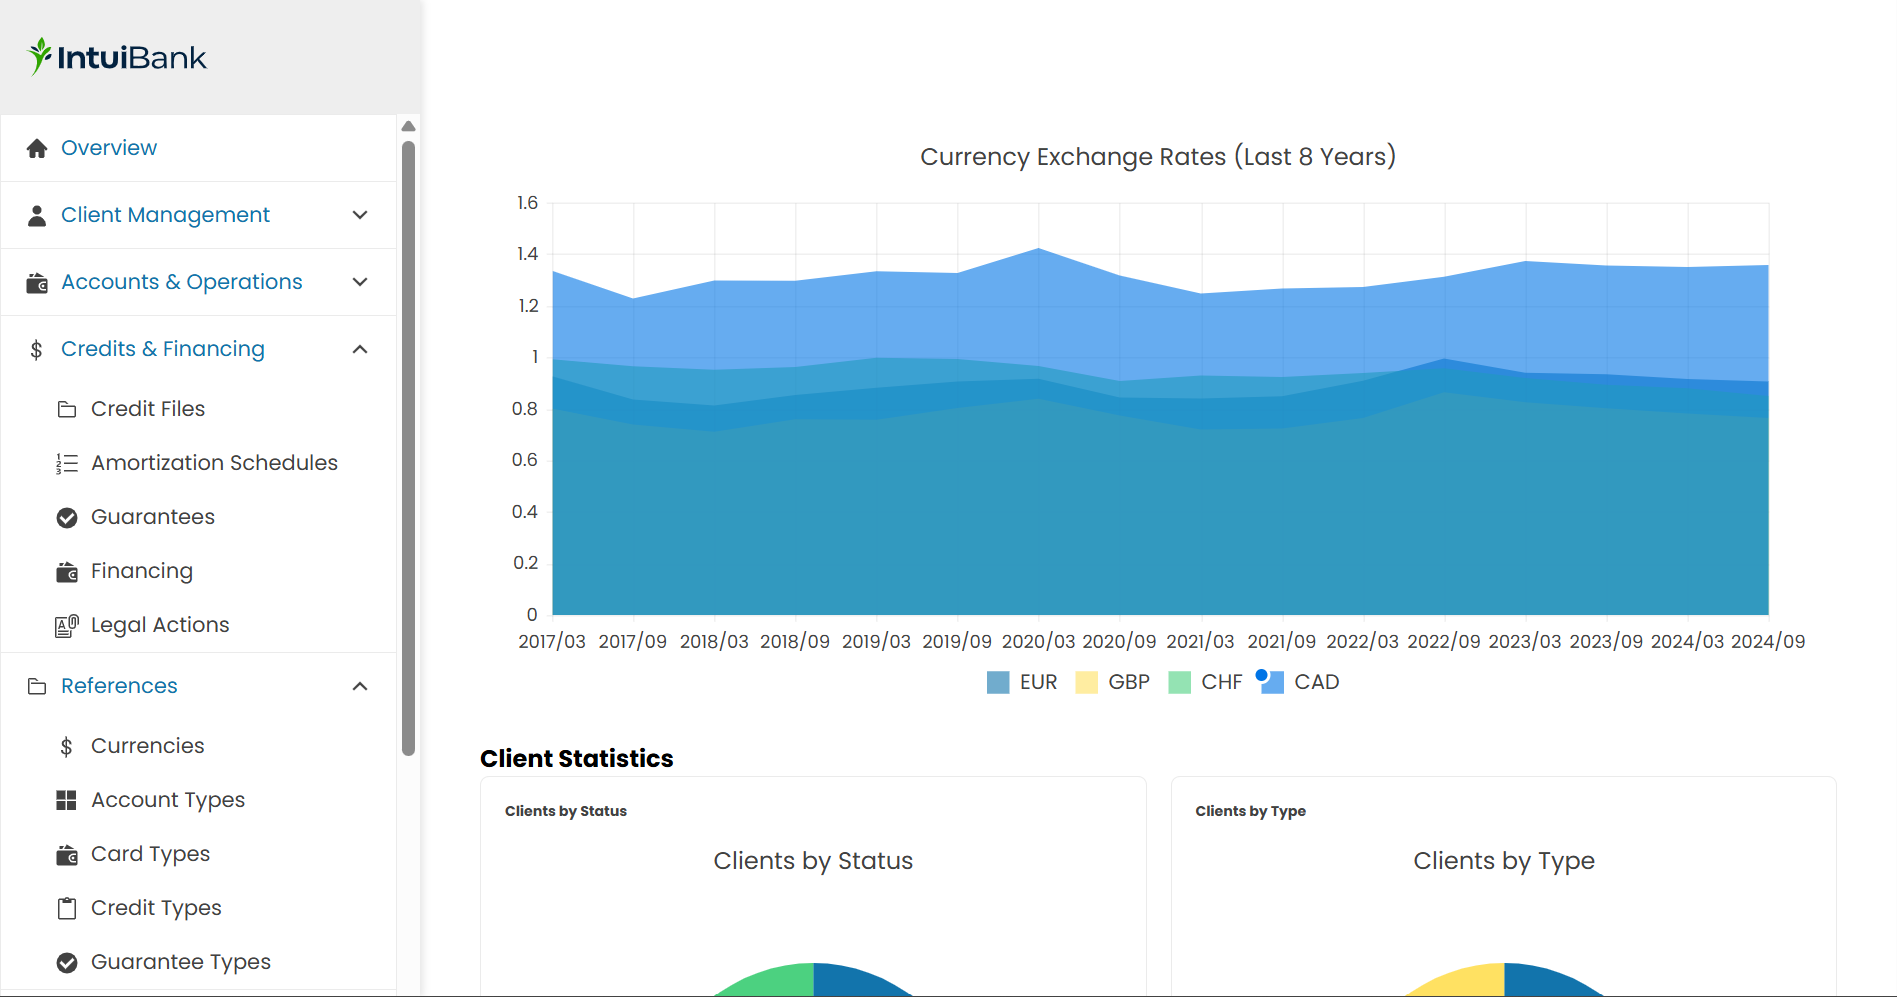Click the Amortization Schedules list icon

pos(67,463)
